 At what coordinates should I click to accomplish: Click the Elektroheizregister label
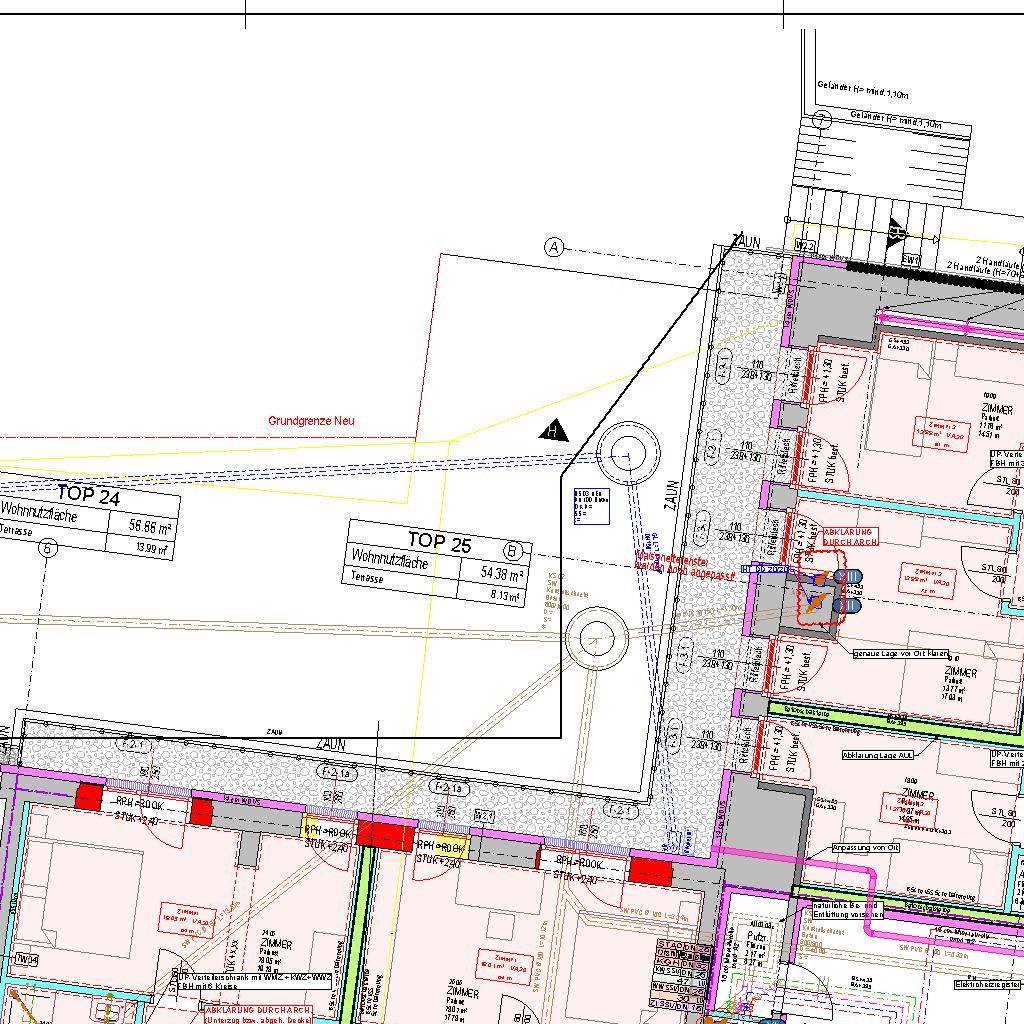pos(989,985)
